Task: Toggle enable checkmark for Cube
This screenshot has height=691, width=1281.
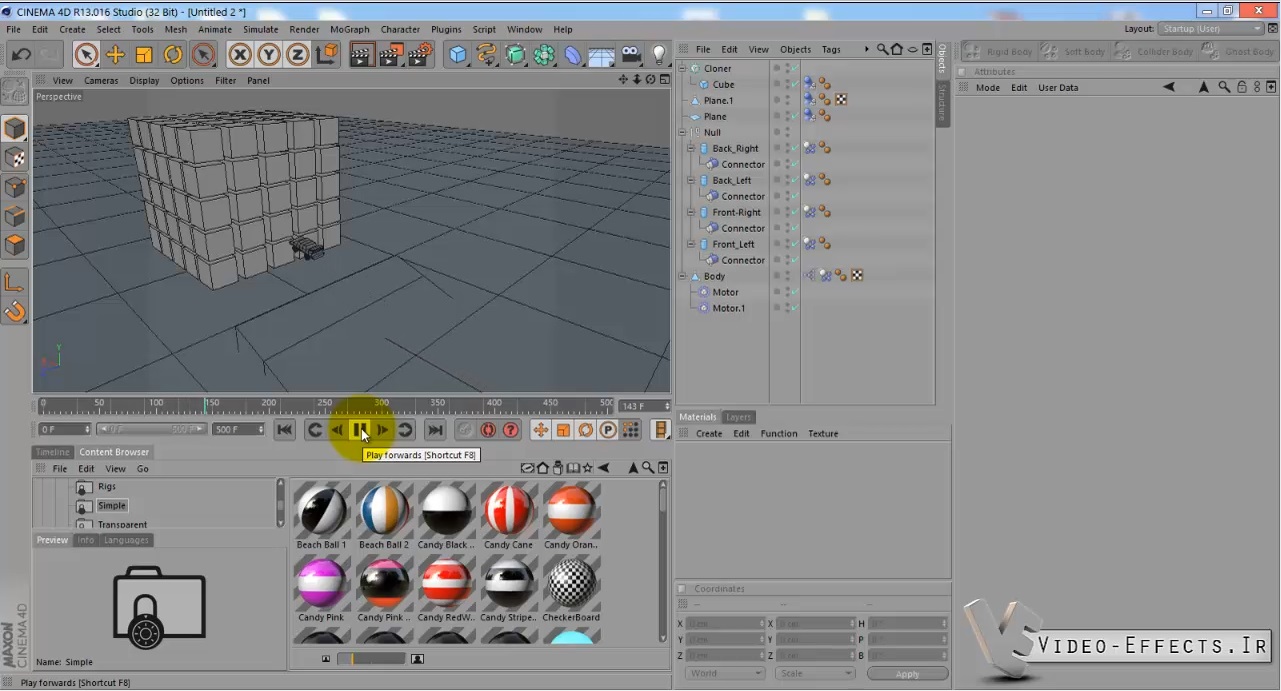Action: [795, 85]
